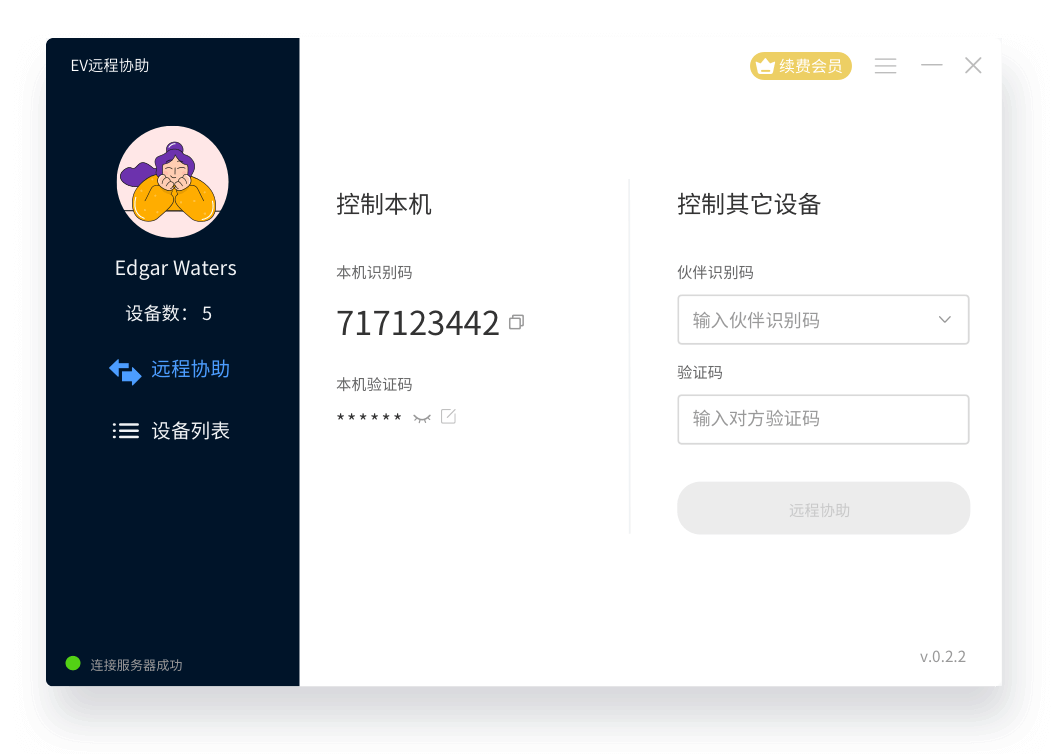Copy the local ID 717123442
The image size is (1060, 754).
tap(516, 322)
